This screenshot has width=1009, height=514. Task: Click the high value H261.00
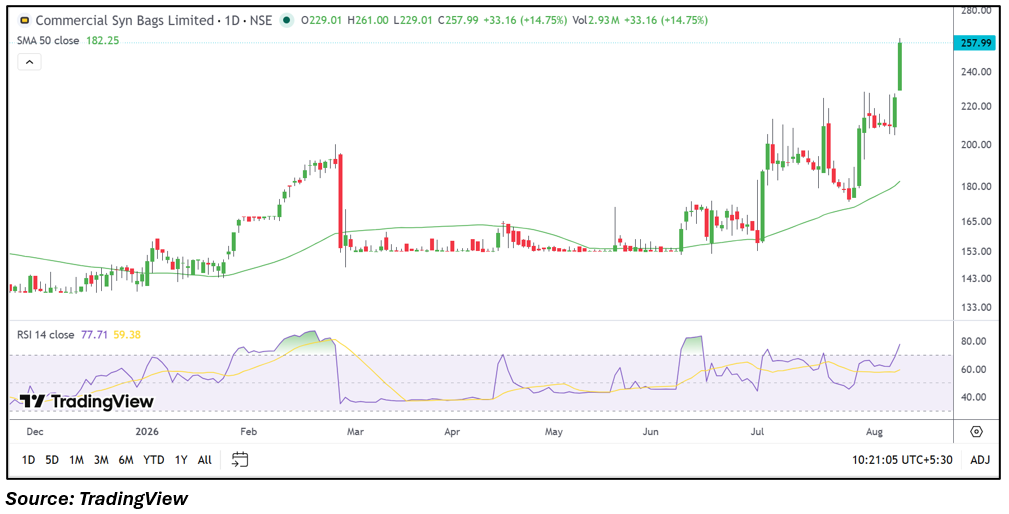pos(367,21)
